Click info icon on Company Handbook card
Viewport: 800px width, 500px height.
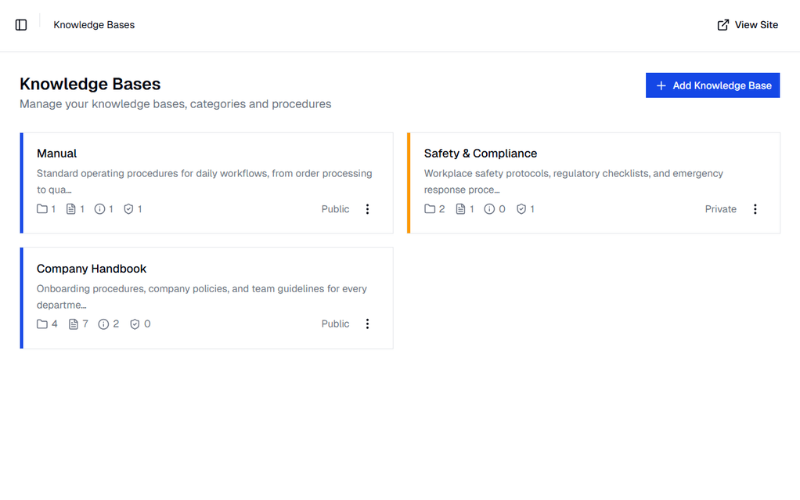pyautogui.click(x=103, y=324)
